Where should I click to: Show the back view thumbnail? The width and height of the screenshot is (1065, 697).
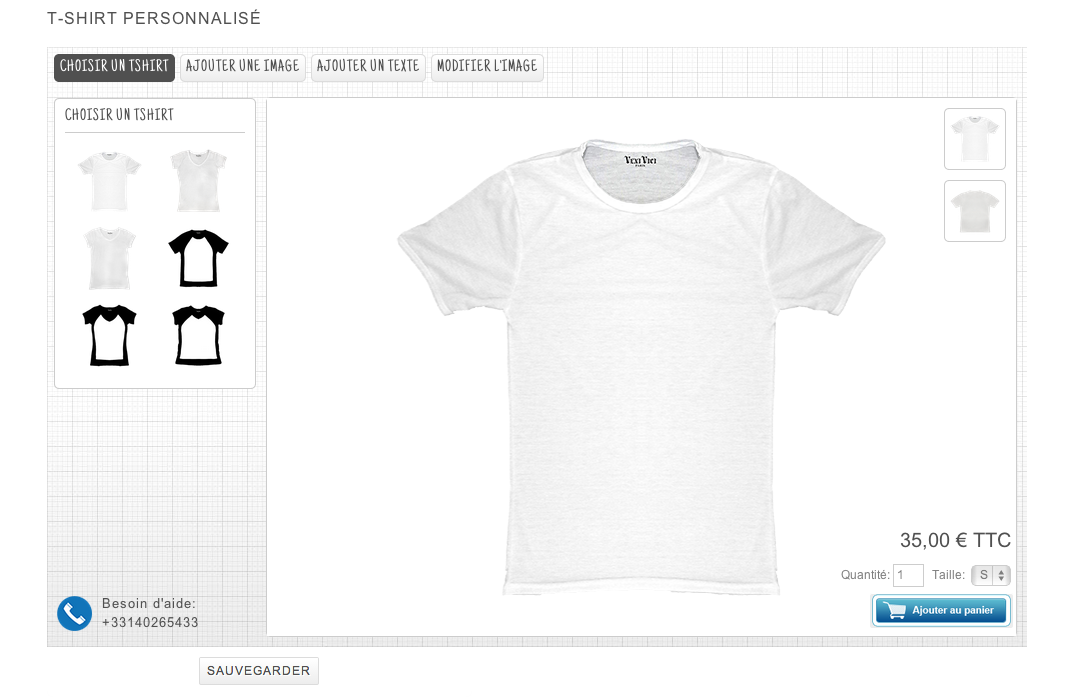coord(975,211)
